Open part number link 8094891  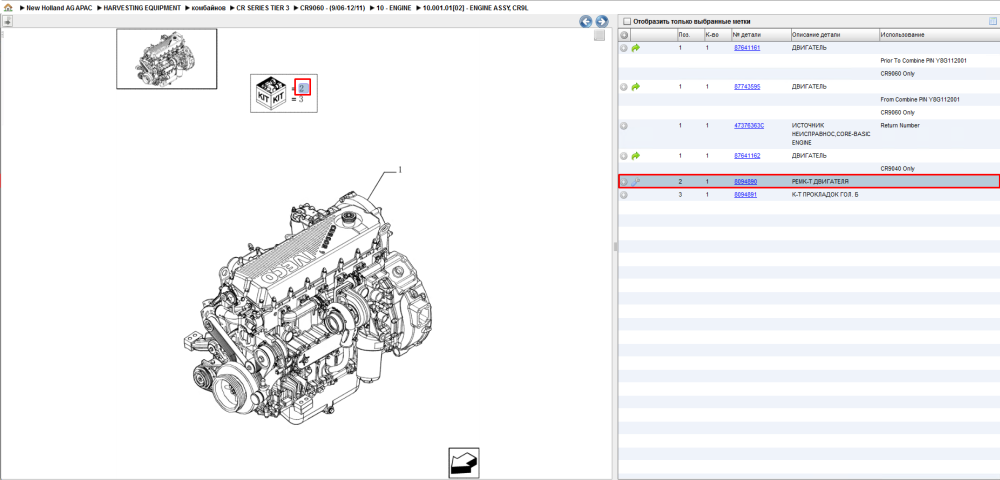[x=746, y=194]
